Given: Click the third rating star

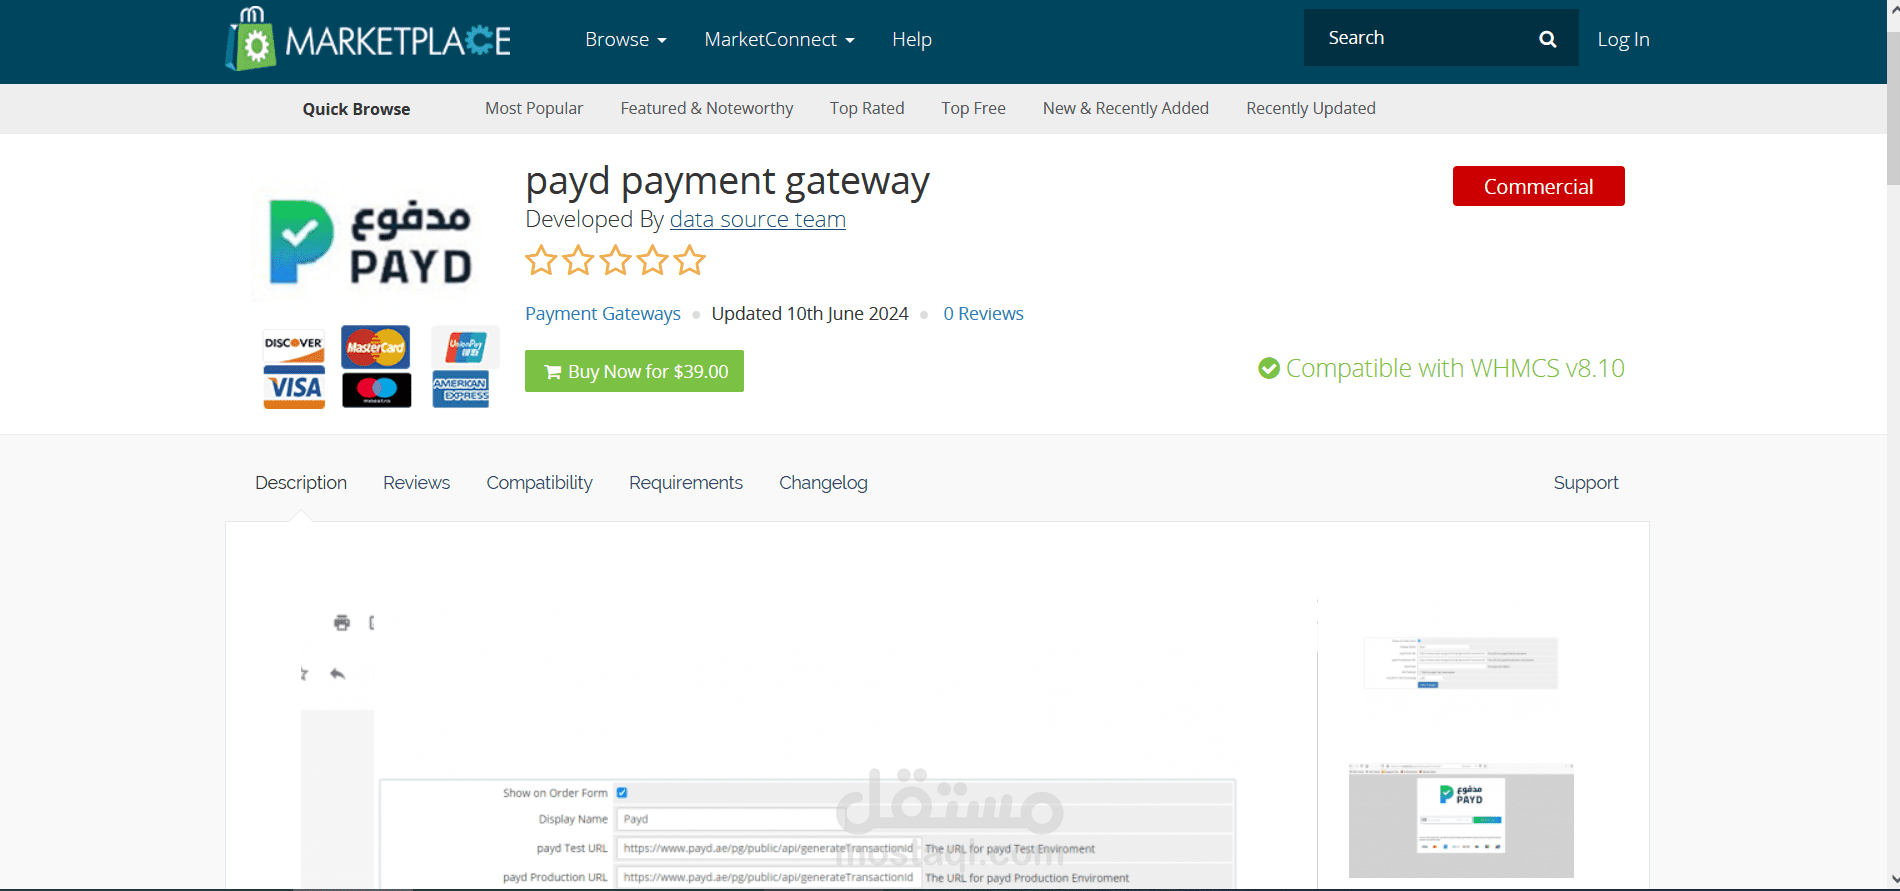Looking at the screenshot, I should pos(615,261).
